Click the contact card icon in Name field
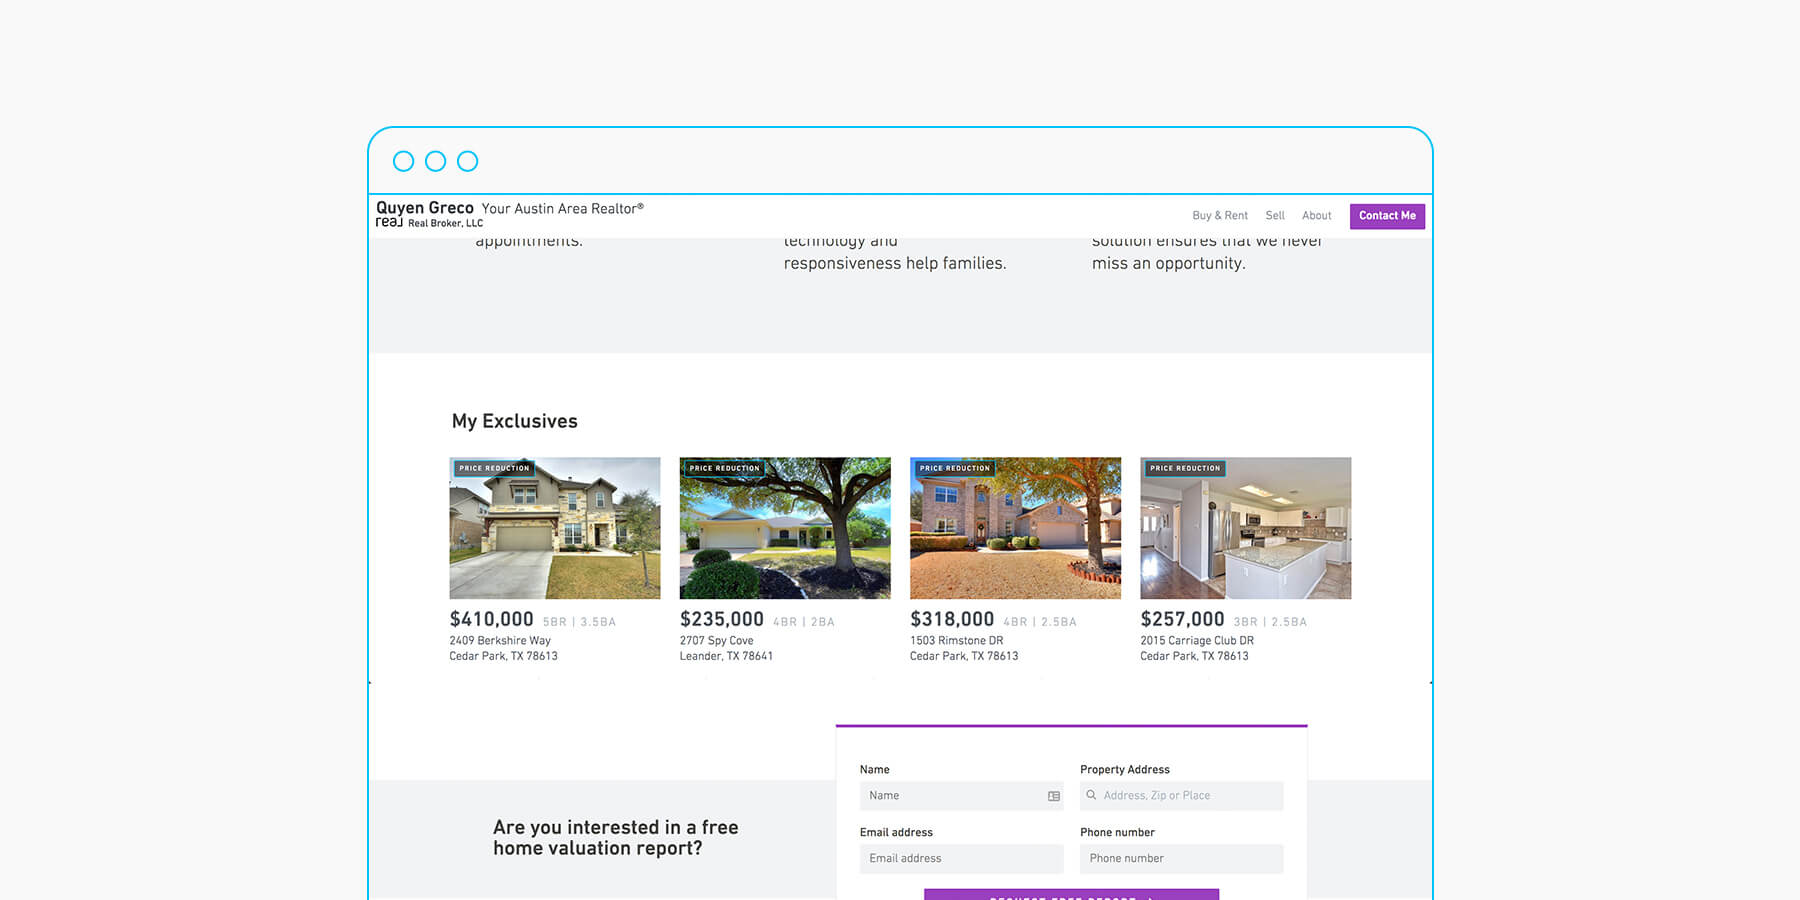This screenshot has height=900, width=1800. point(1054,796)
